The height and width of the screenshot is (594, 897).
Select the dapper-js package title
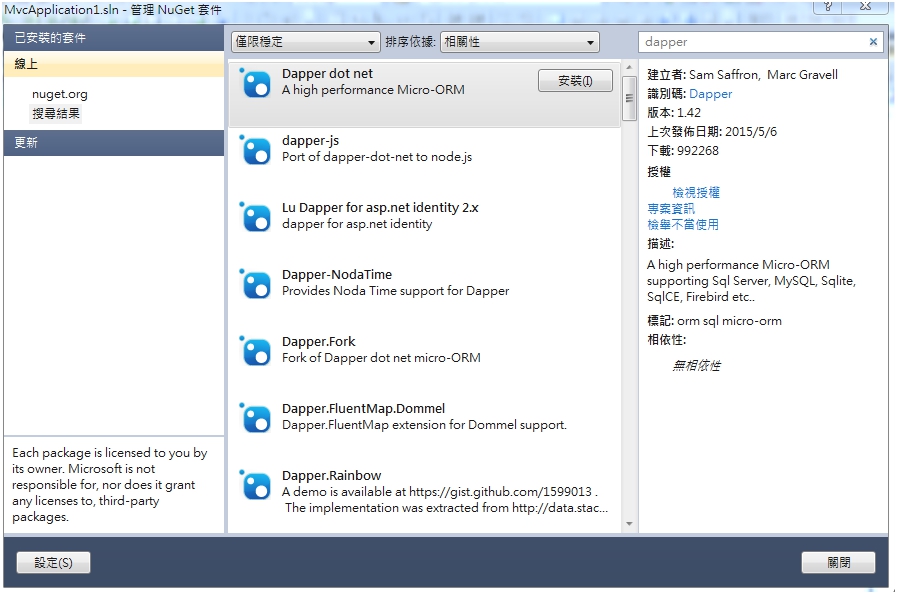[310, 140]
